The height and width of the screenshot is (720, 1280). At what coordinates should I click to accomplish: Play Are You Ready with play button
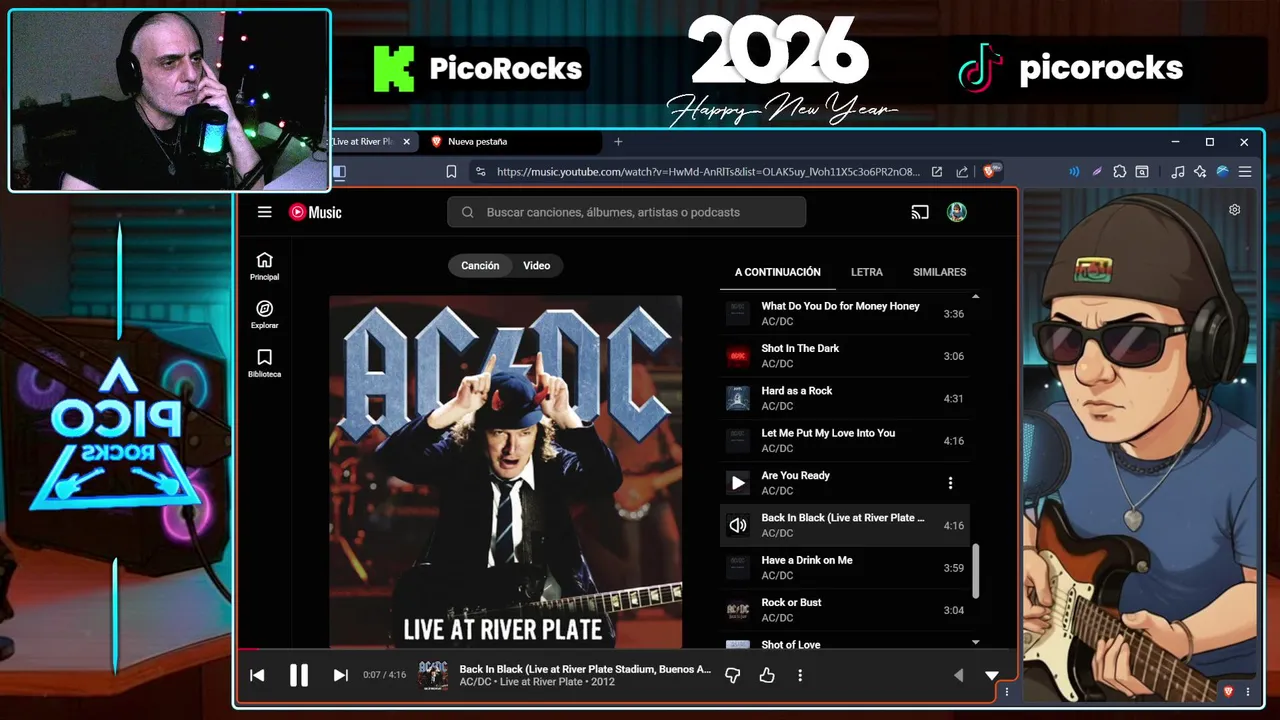click(738, 483)
